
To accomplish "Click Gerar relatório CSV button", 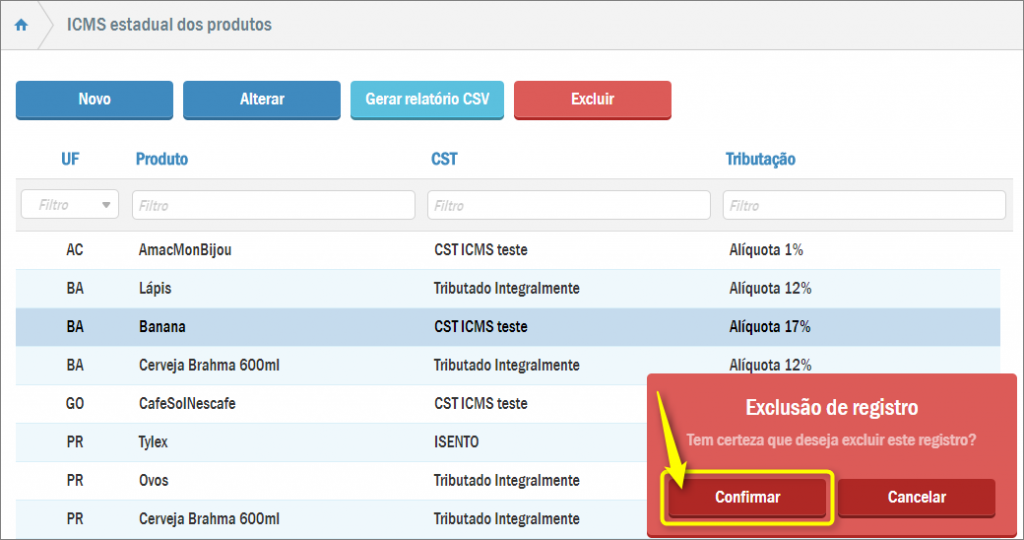I will click(427, 99).
